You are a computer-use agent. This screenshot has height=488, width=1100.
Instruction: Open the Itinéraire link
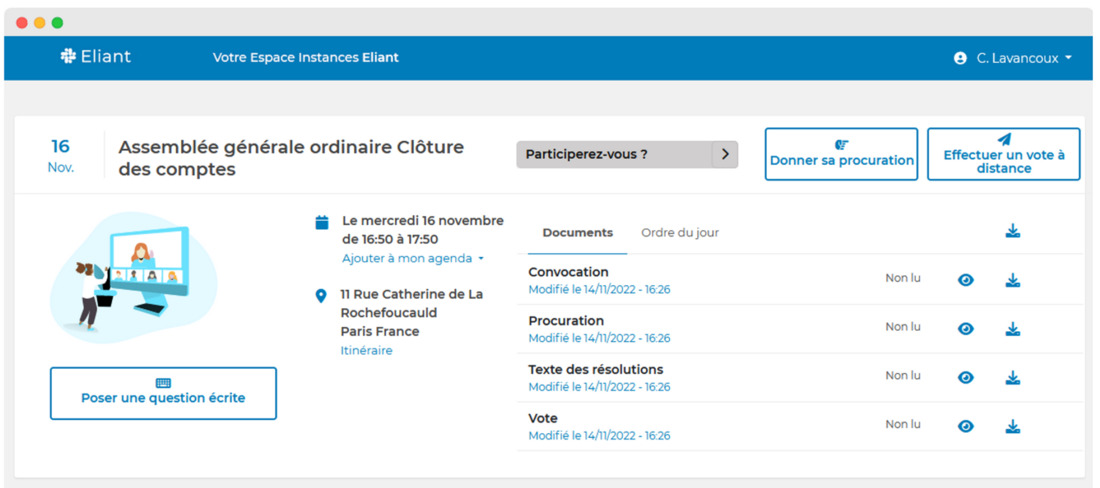[366, 351]
